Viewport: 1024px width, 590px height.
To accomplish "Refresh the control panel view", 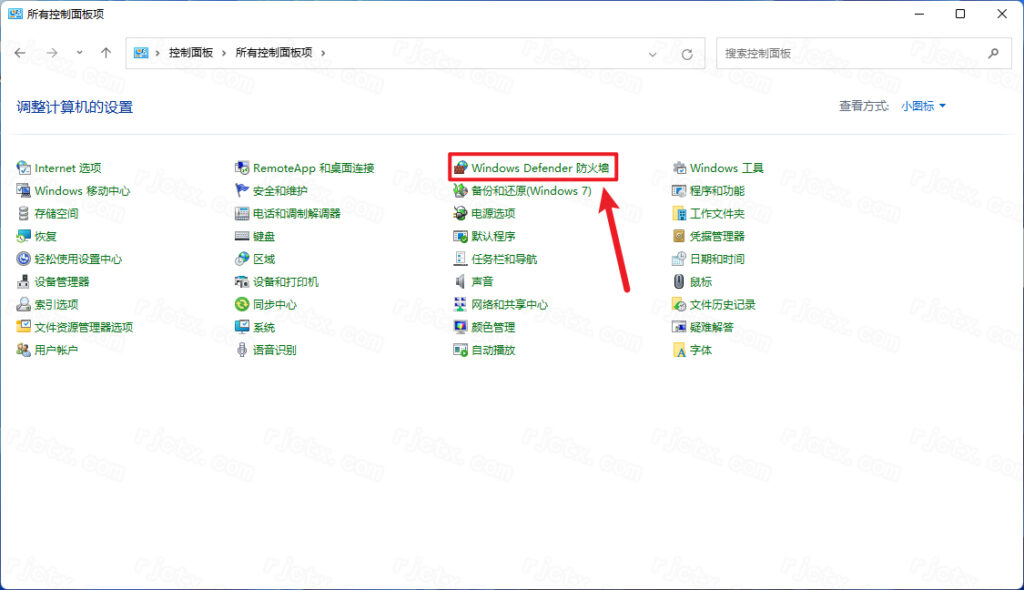I will [687, 54].
